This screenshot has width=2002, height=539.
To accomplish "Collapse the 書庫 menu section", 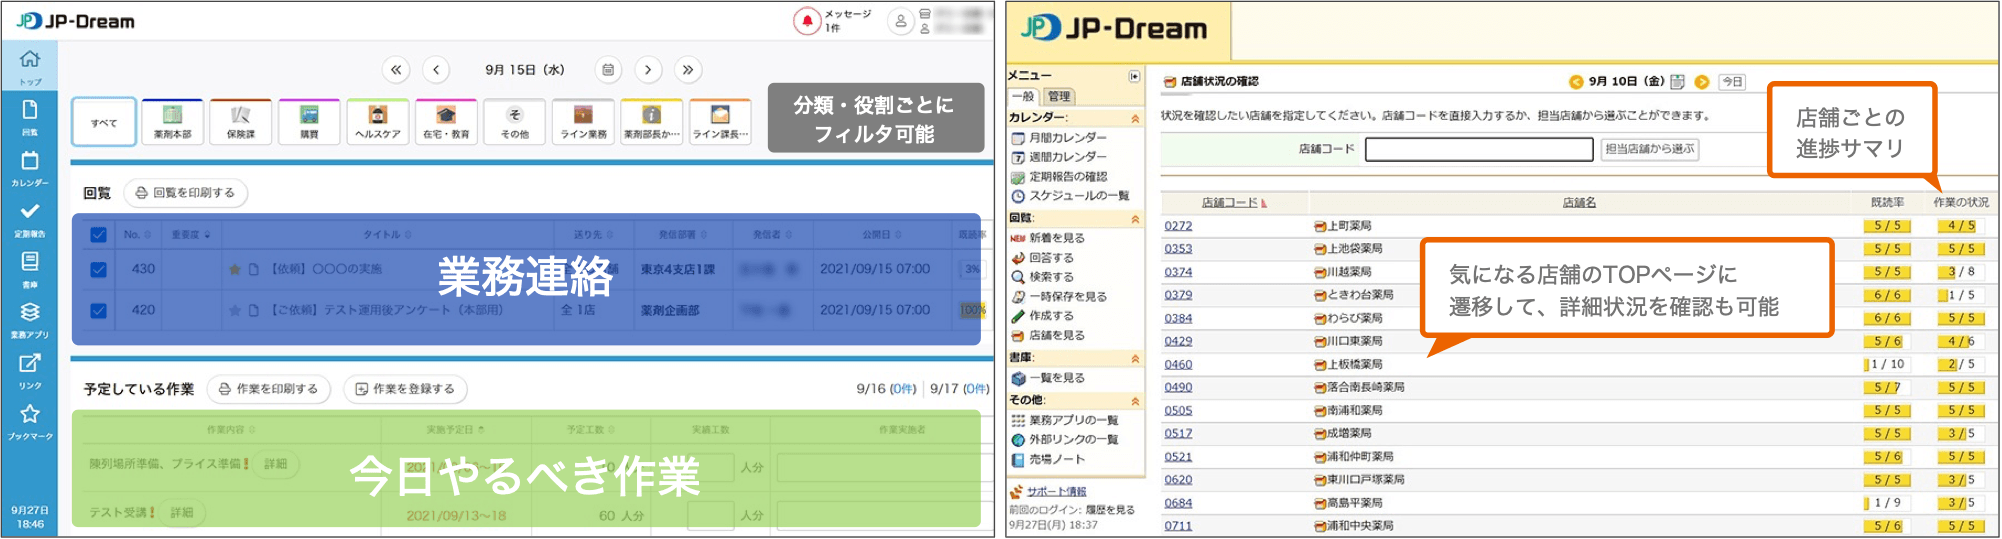I will (1135, 358).
